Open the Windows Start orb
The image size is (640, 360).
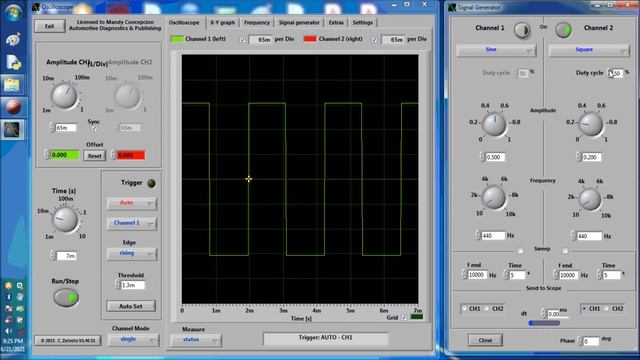coord(13,13)
